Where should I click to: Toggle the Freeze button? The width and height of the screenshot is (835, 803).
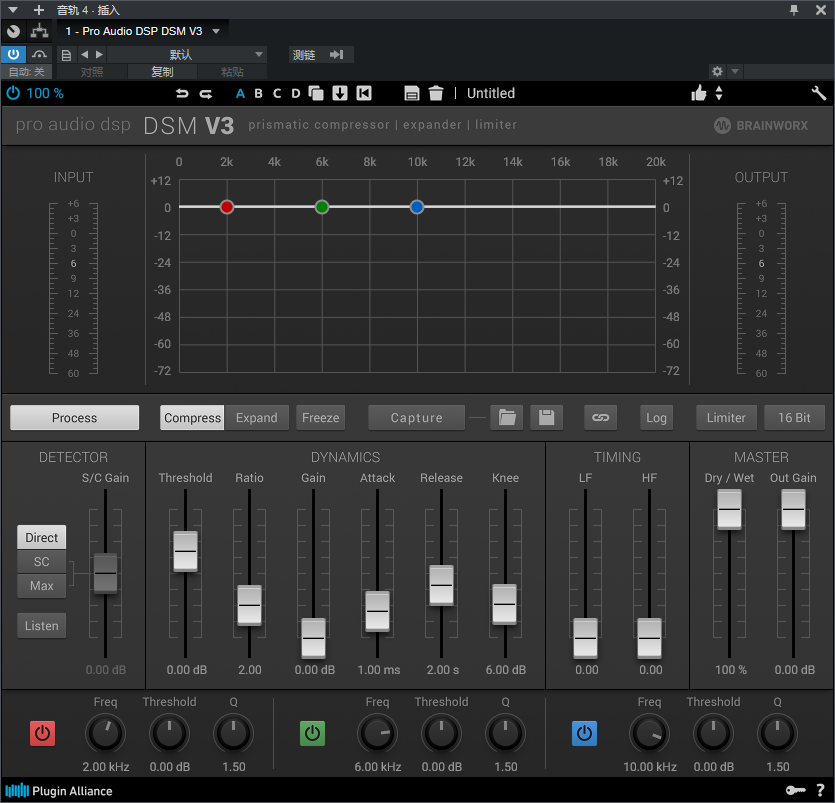click(321, 417)
